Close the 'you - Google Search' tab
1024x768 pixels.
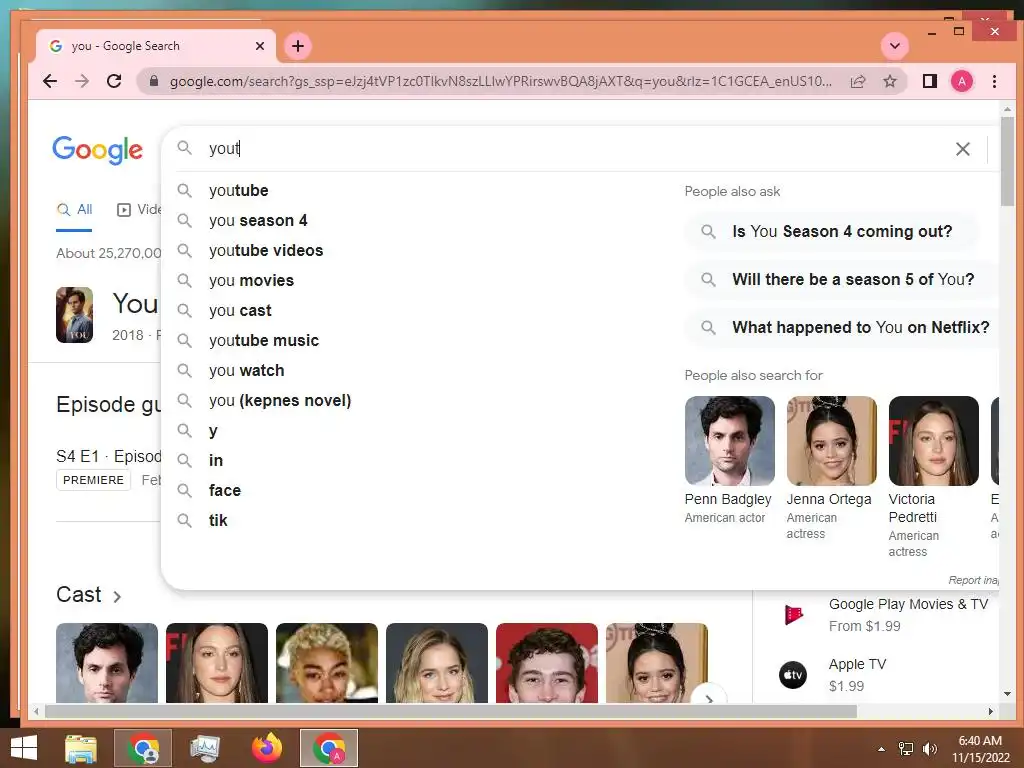tap(259, 46)
